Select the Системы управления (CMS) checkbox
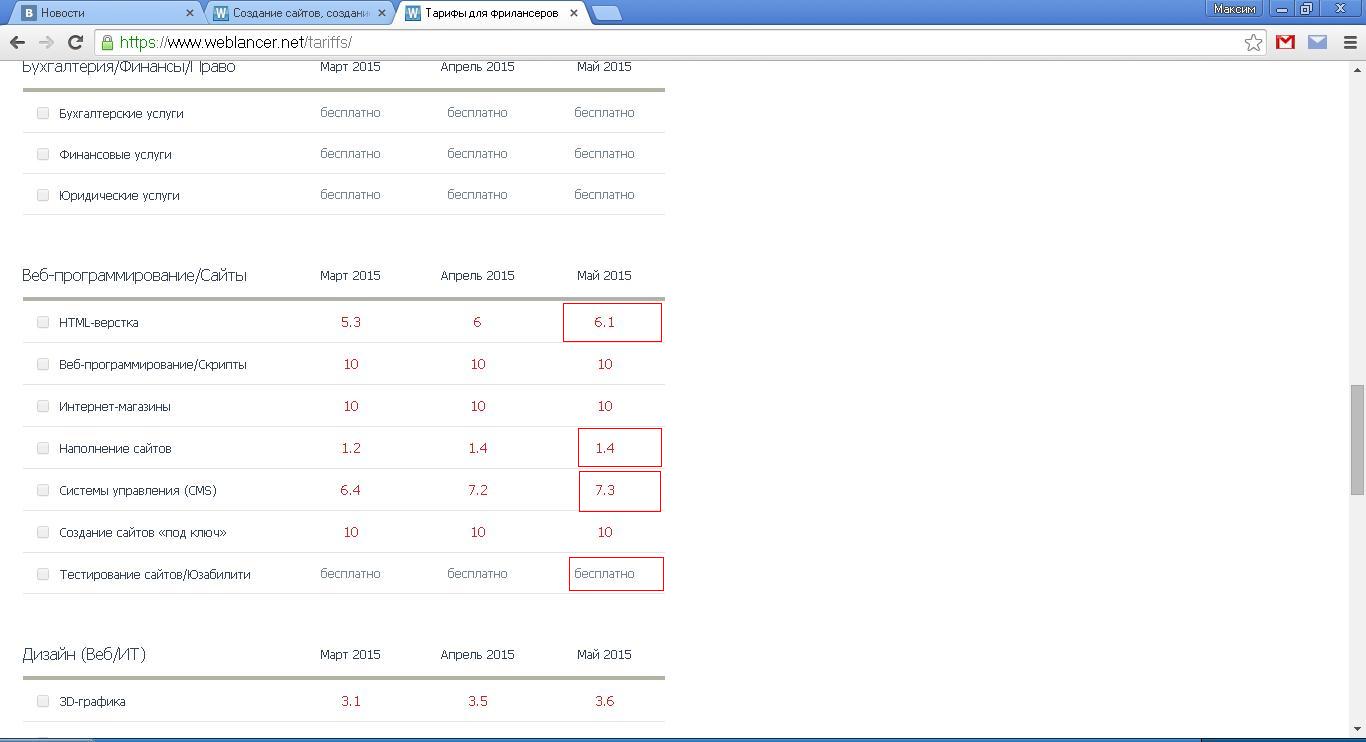 pos(43,490)
